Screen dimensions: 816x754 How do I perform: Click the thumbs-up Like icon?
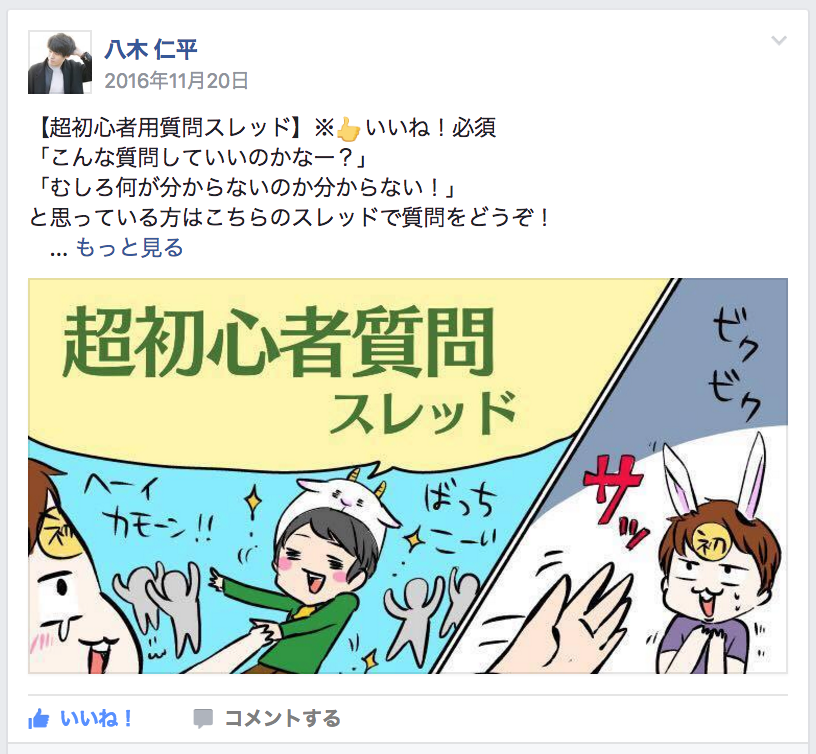click(39, 719)
